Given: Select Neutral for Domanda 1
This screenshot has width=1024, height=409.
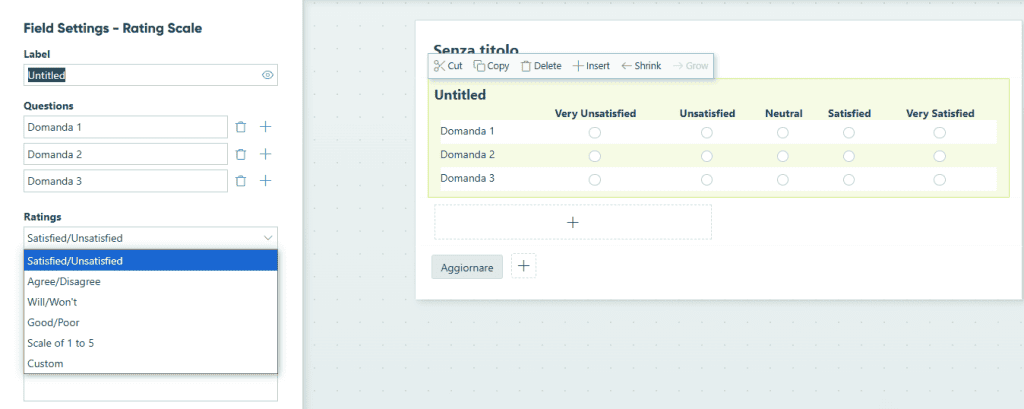Looking at the screenshot, I should click(x=783, y=133).
